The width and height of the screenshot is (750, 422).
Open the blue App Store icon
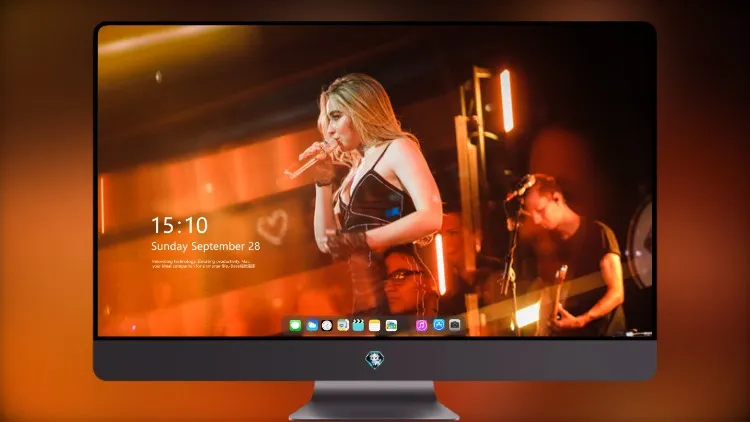coord(439,325)
